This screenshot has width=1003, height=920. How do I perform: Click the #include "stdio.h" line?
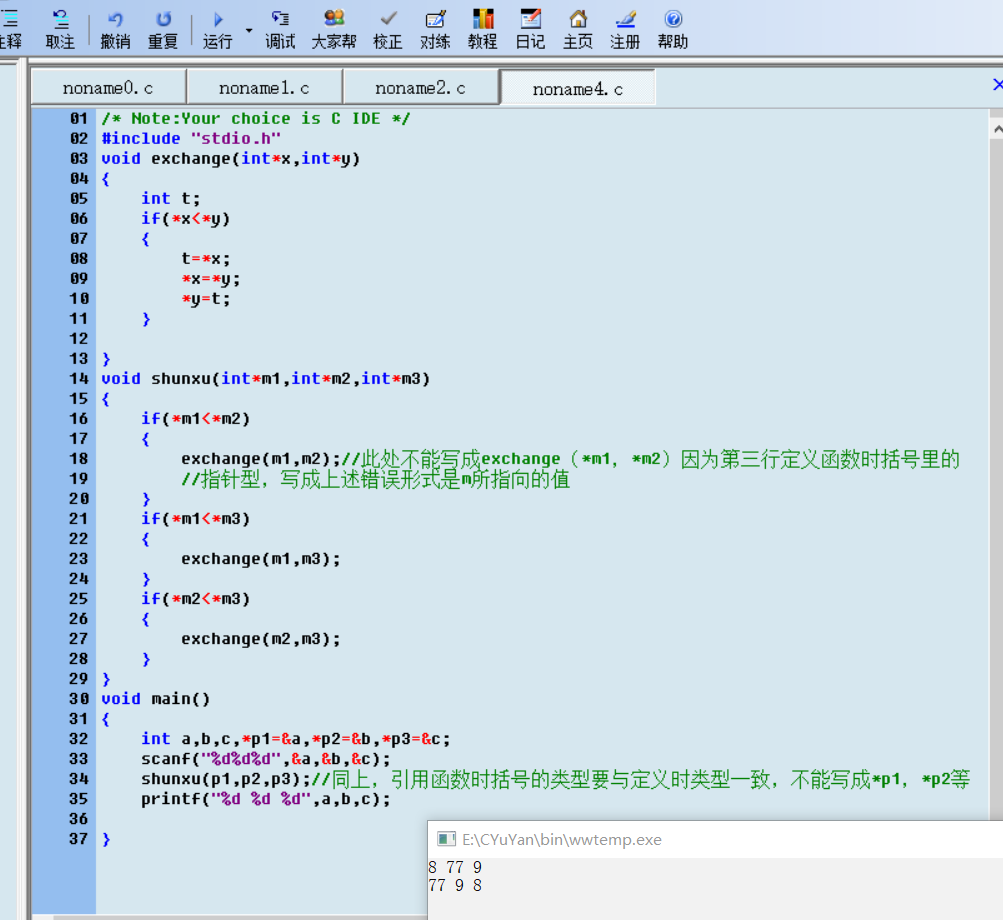point(191,138)
